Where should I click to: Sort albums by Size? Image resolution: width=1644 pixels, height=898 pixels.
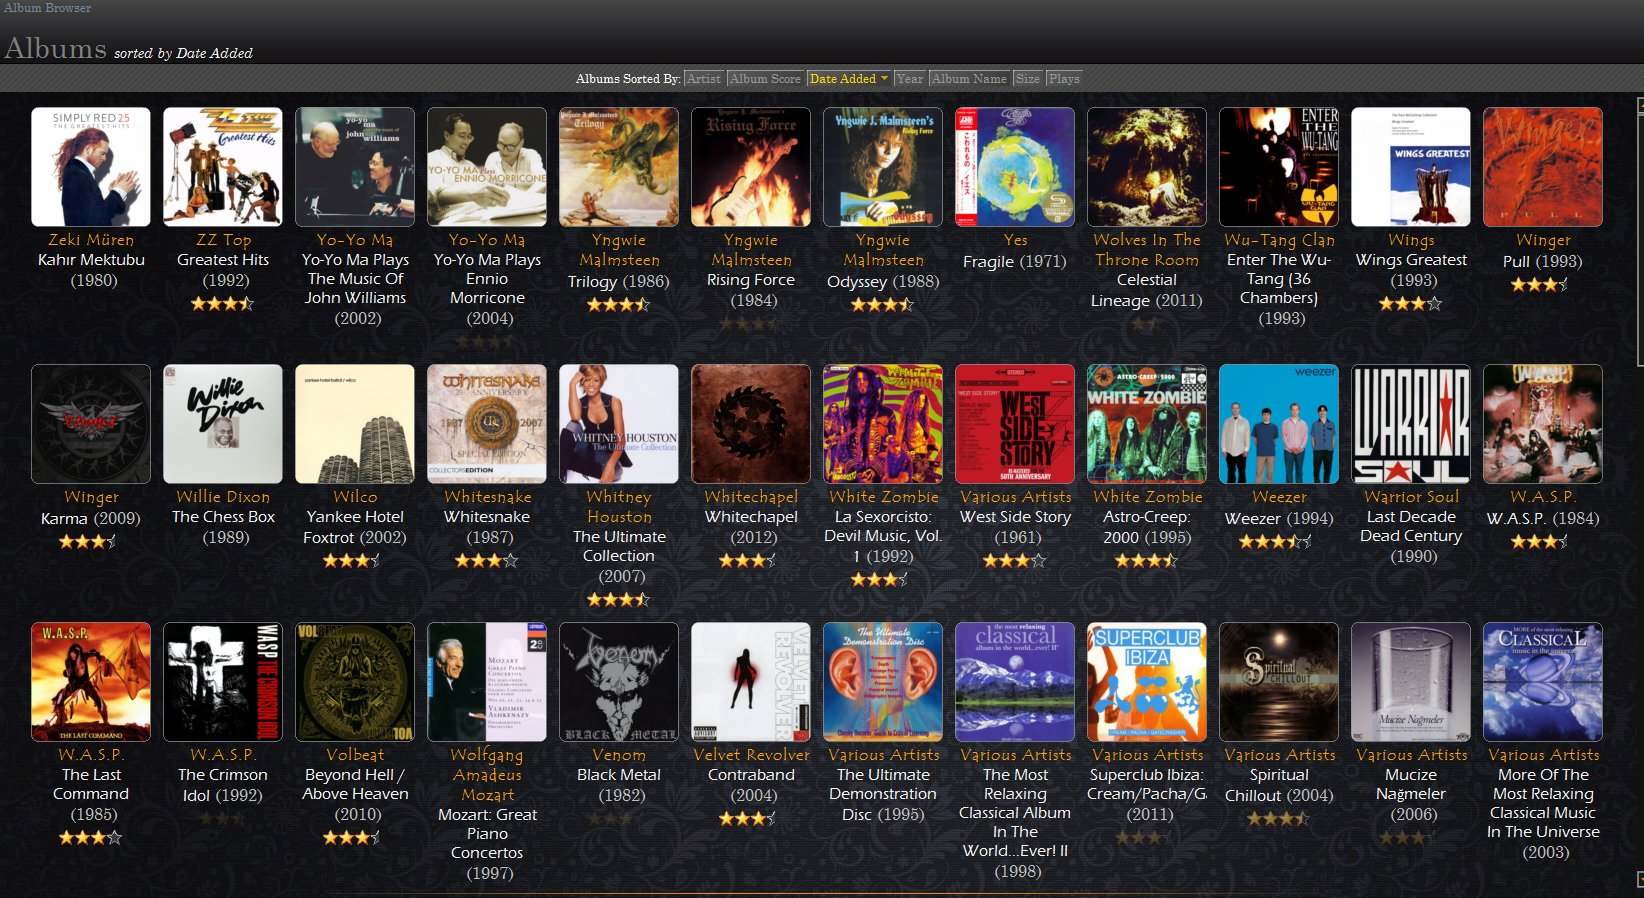(x=1027, y=79)
